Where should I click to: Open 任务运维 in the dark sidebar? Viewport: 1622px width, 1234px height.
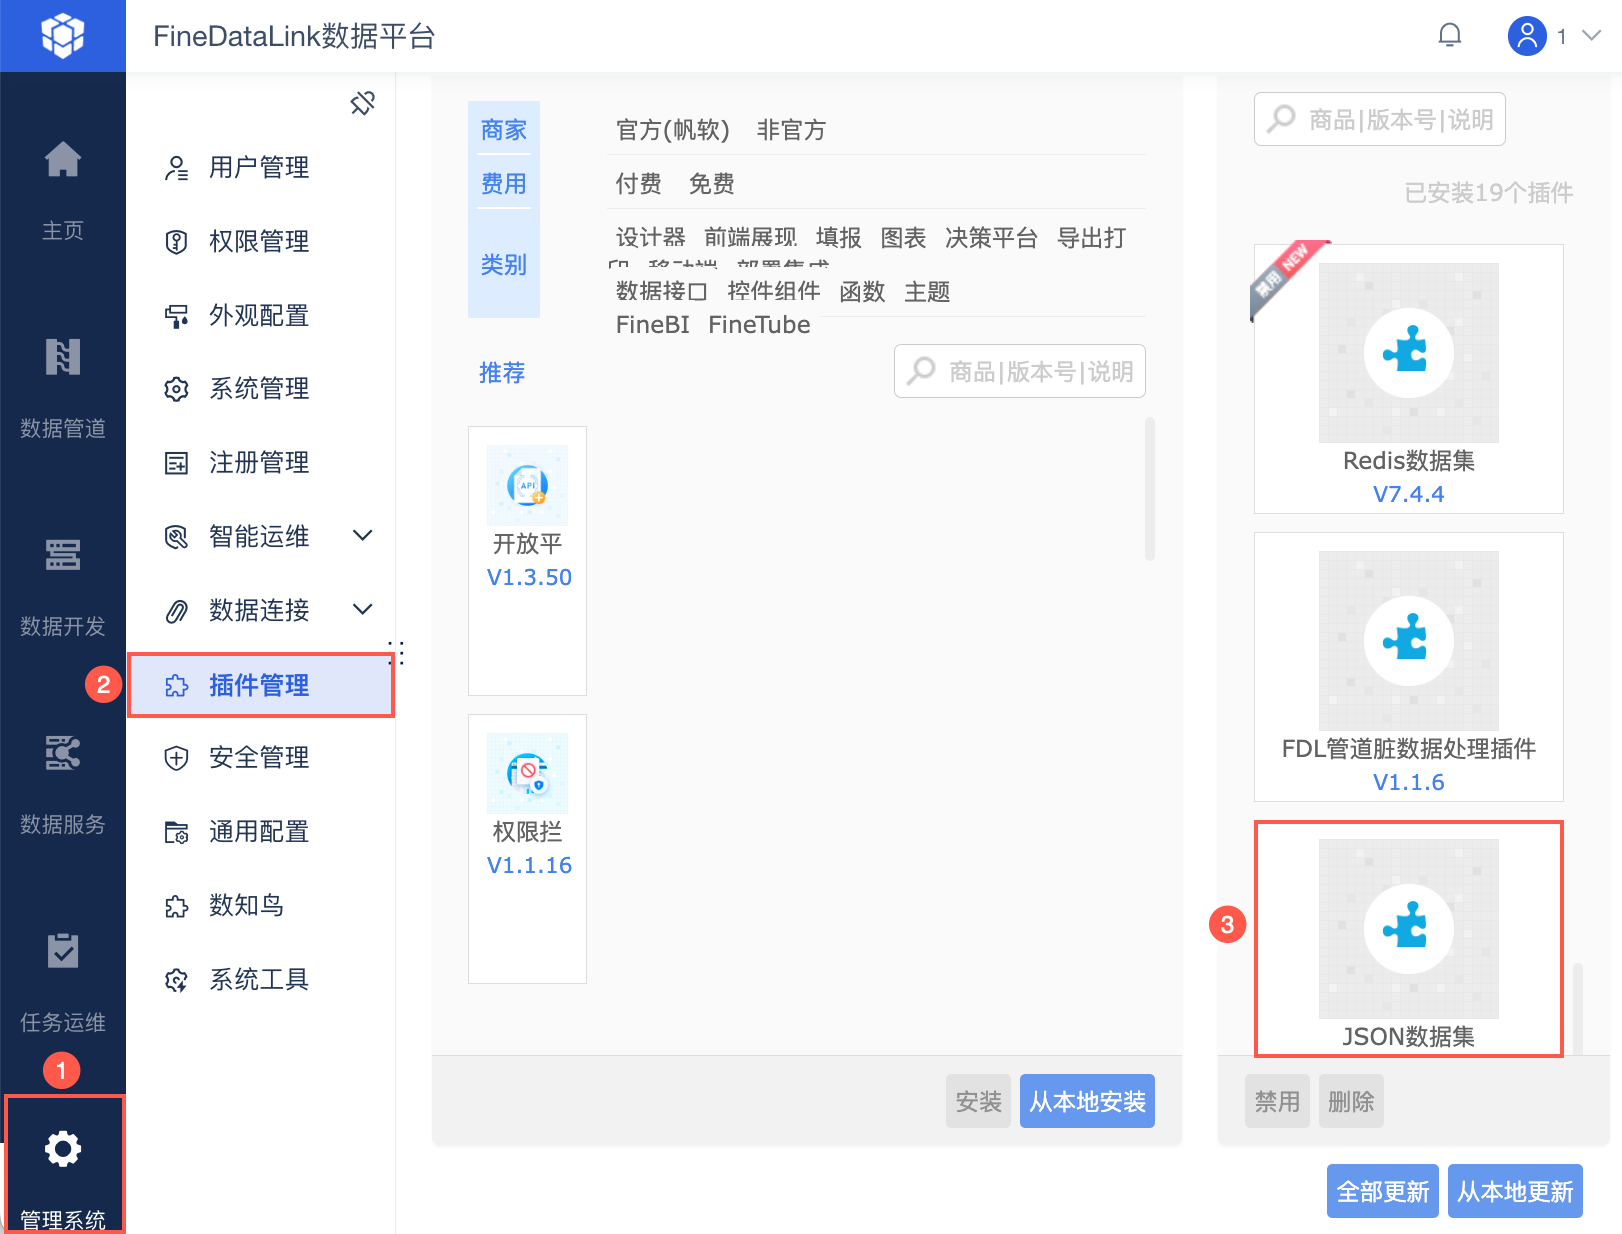coord(62,982)
